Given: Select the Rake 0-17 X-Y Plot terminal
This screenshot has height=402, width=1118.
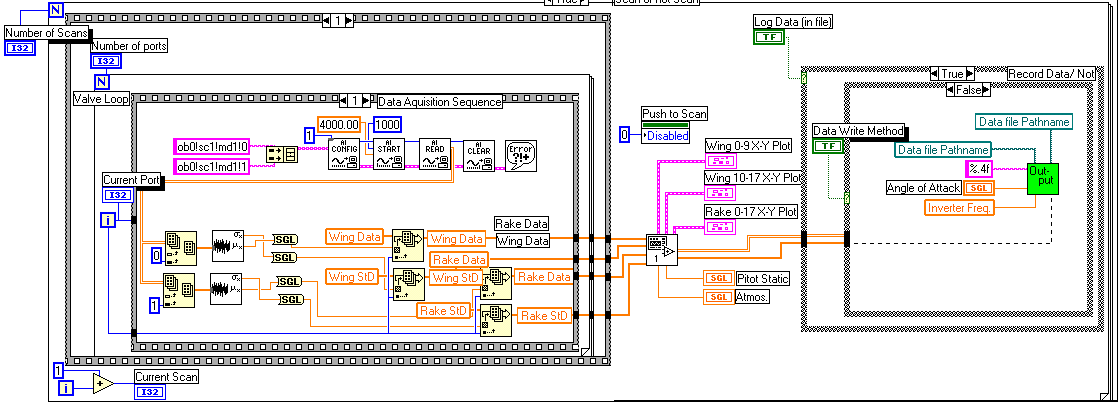Looking at the screenshot, I should tap(721, 227).
